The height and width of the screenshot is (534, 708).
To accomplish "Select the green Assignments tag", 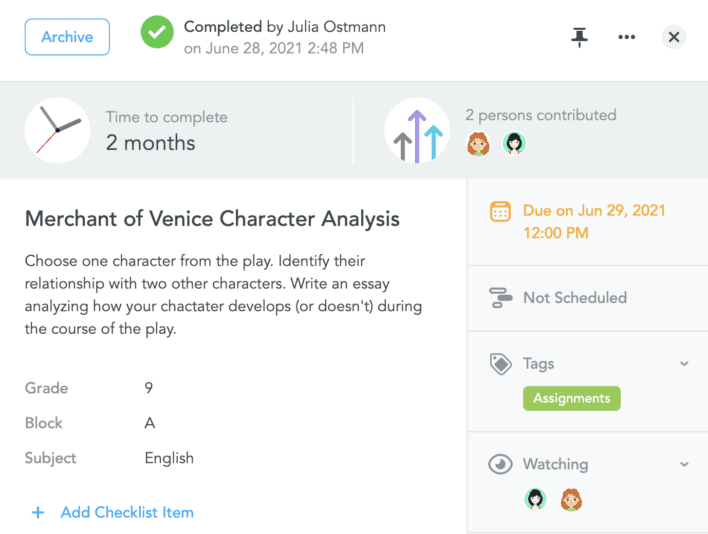I will [x=571, y=398].
